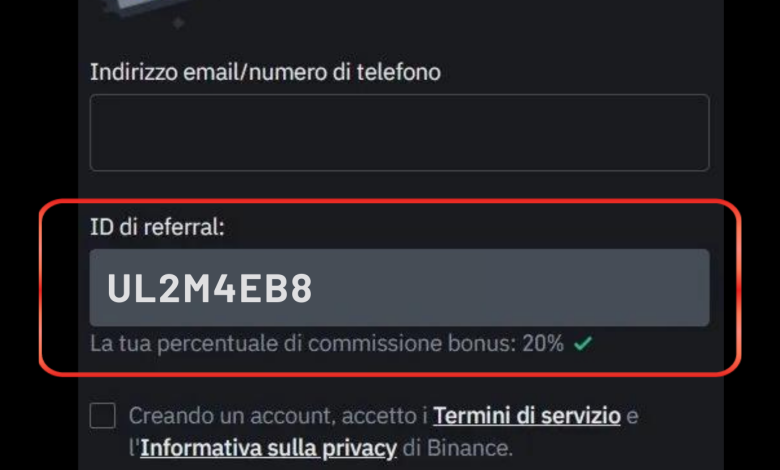This screenshot has width=780, height=470.
Task: Click the commission bonus percentage text
Action: (x=327, y=343)
